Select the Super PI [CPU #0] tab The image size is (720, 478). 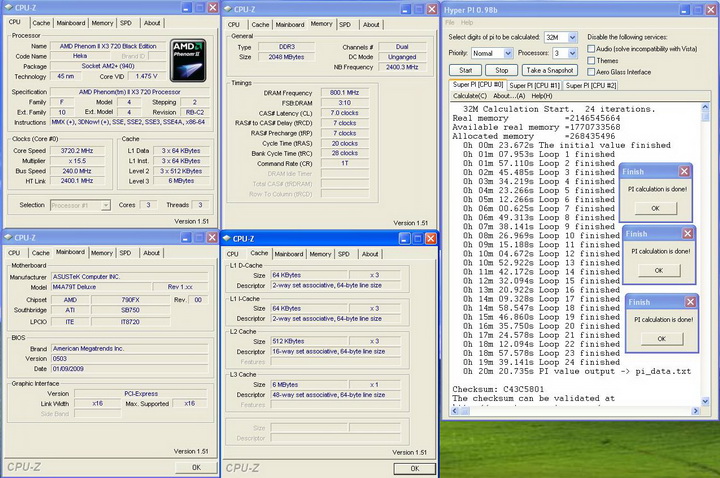(478, 84)
